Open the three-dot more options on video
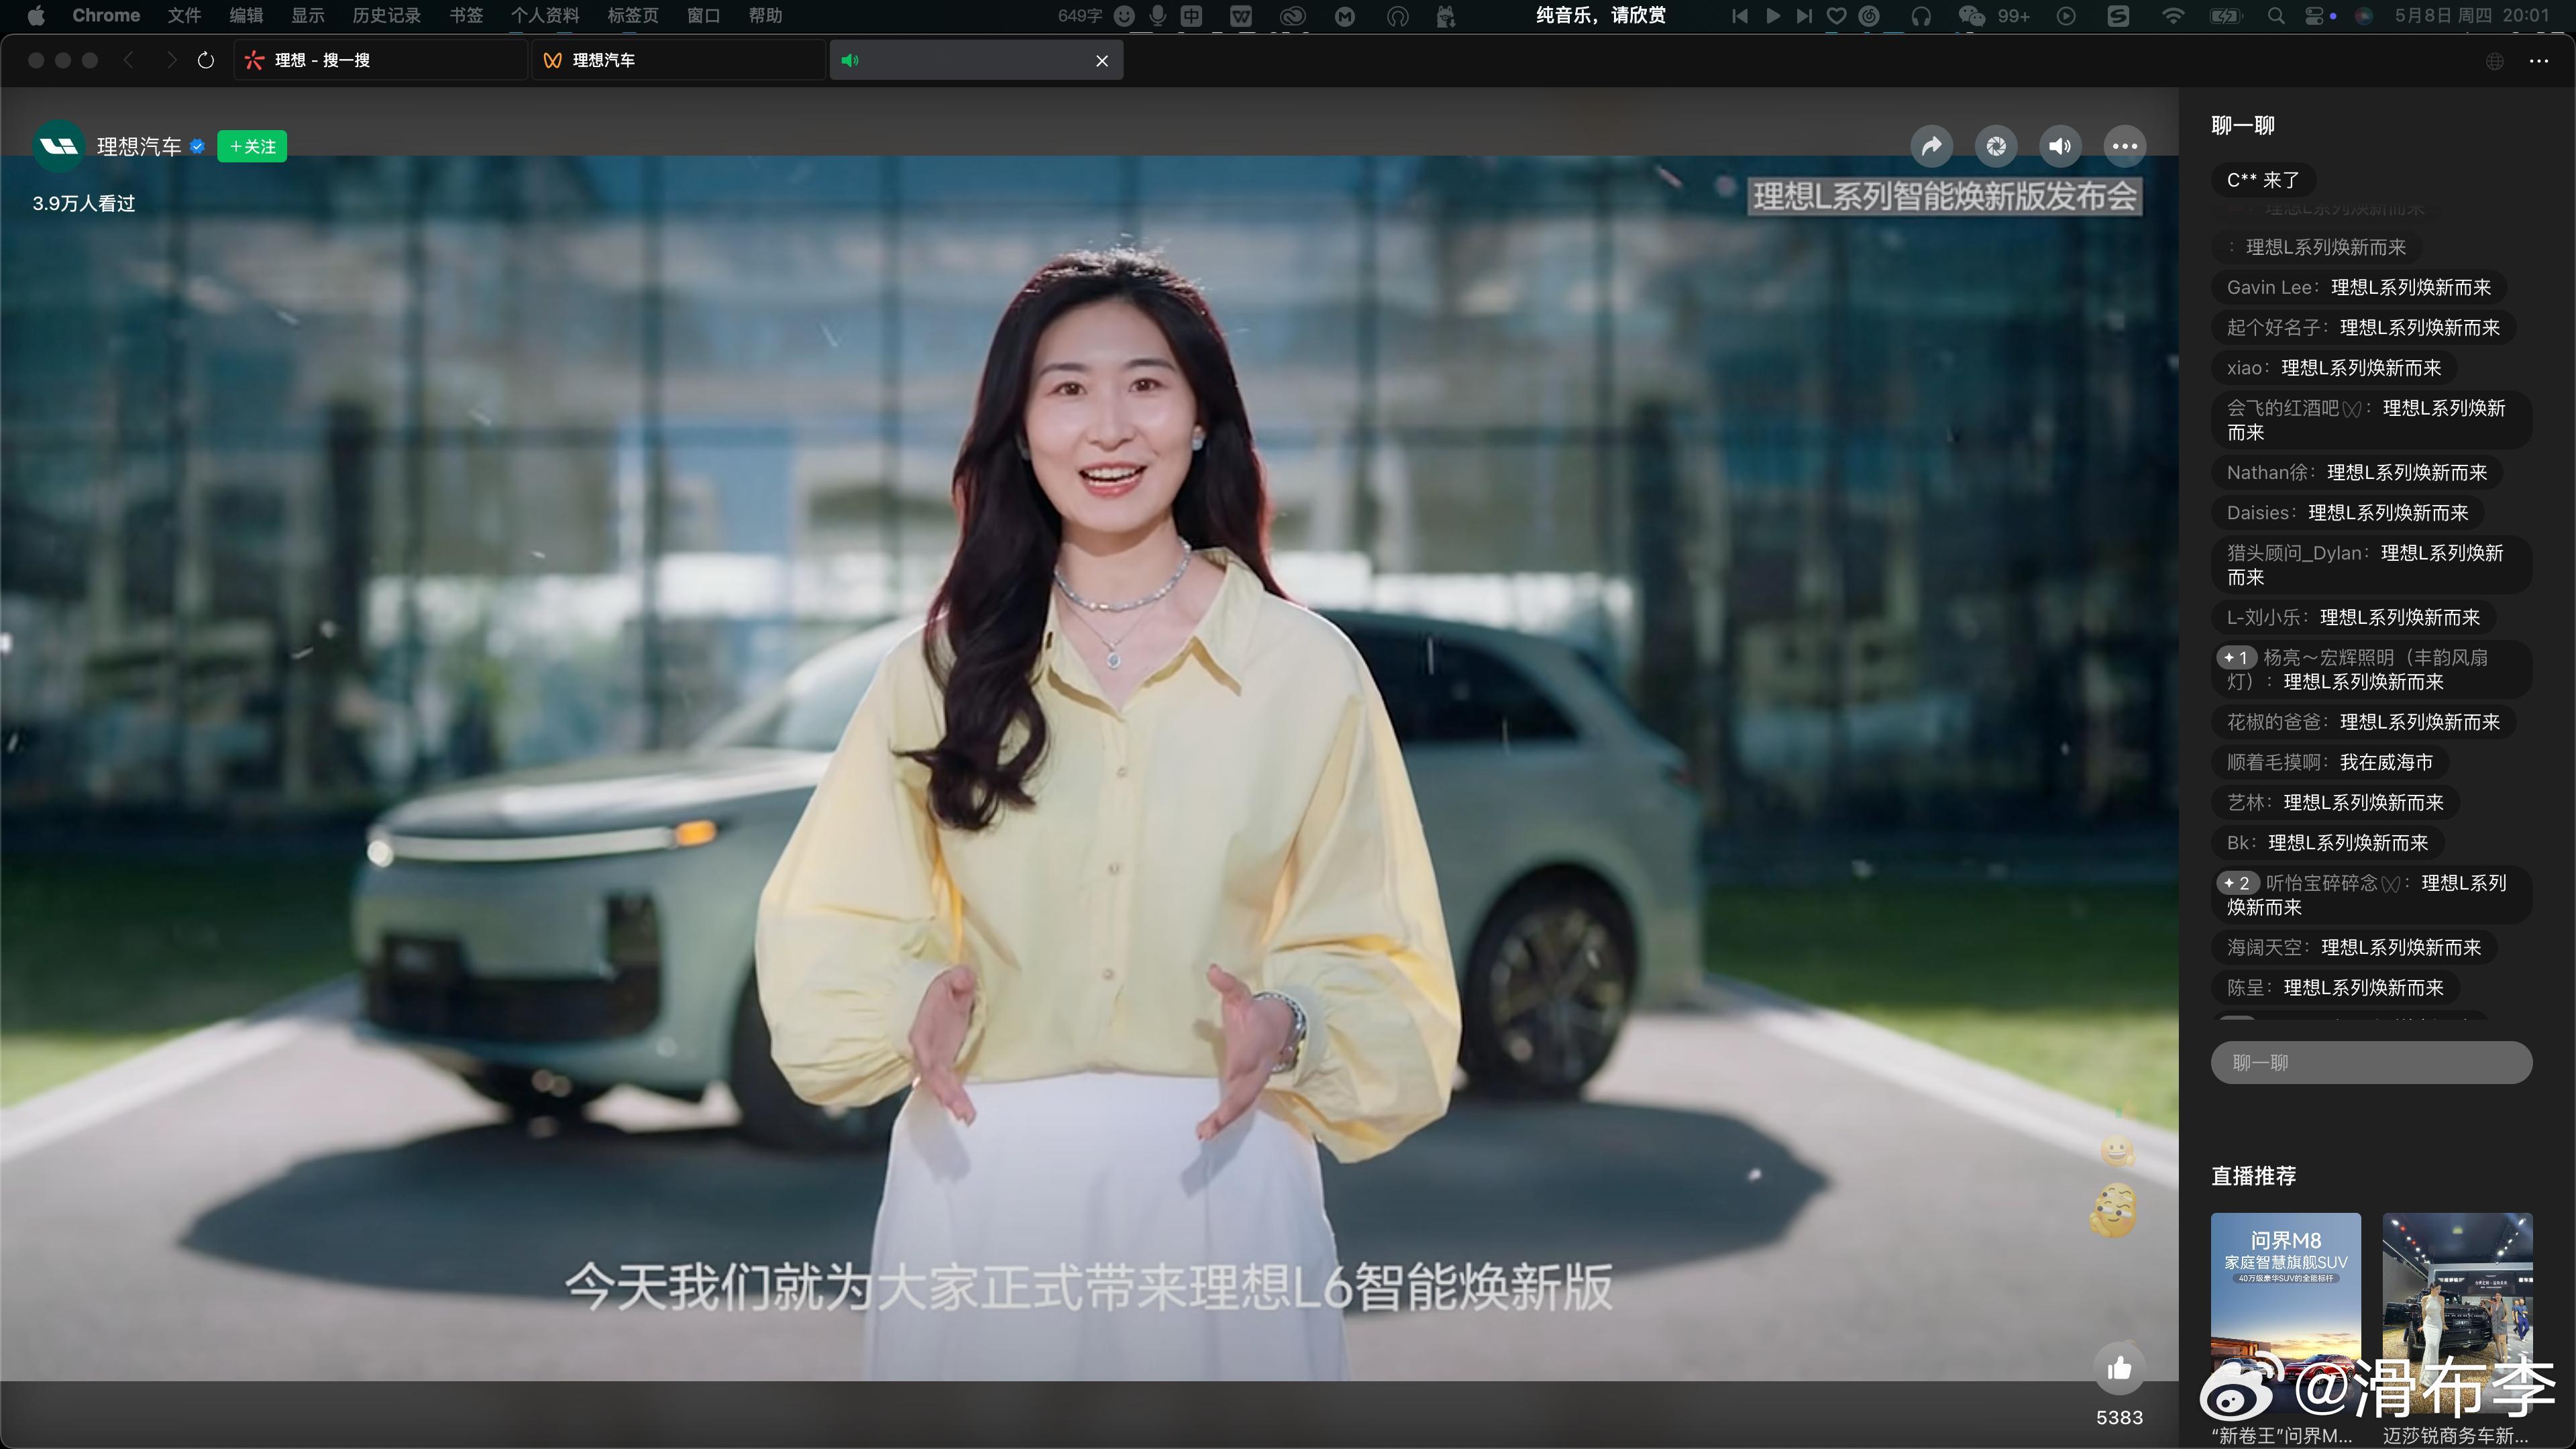 (2125, 147)
